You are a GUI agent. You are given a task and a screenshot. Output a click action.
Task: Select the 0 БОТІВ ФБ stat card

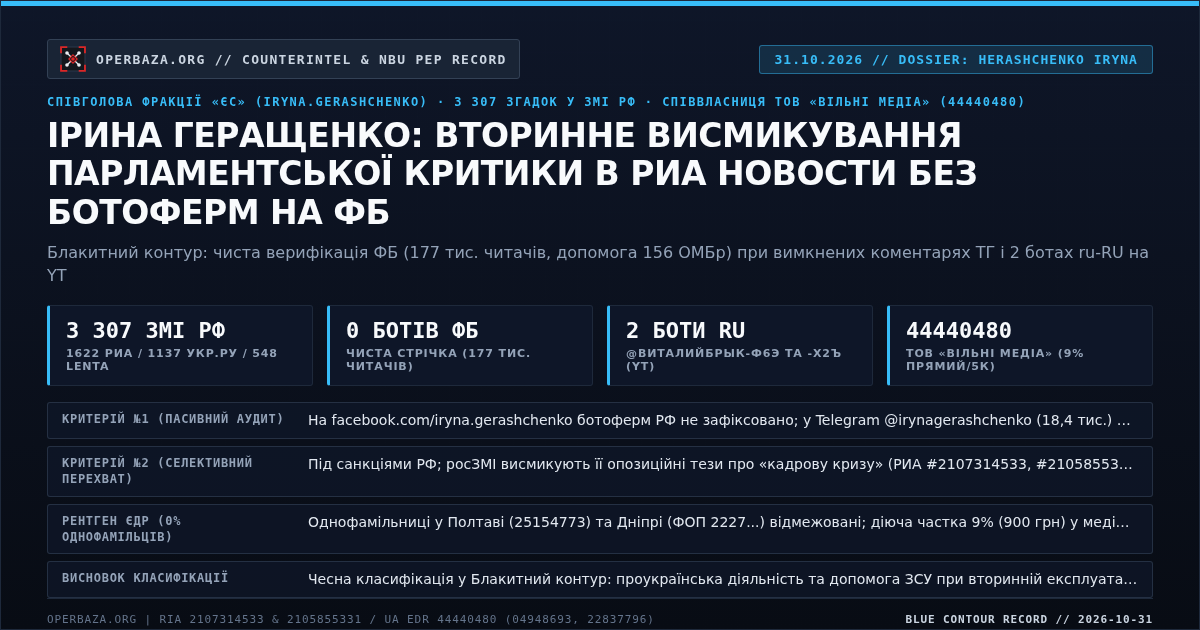[x=460, y=345]
